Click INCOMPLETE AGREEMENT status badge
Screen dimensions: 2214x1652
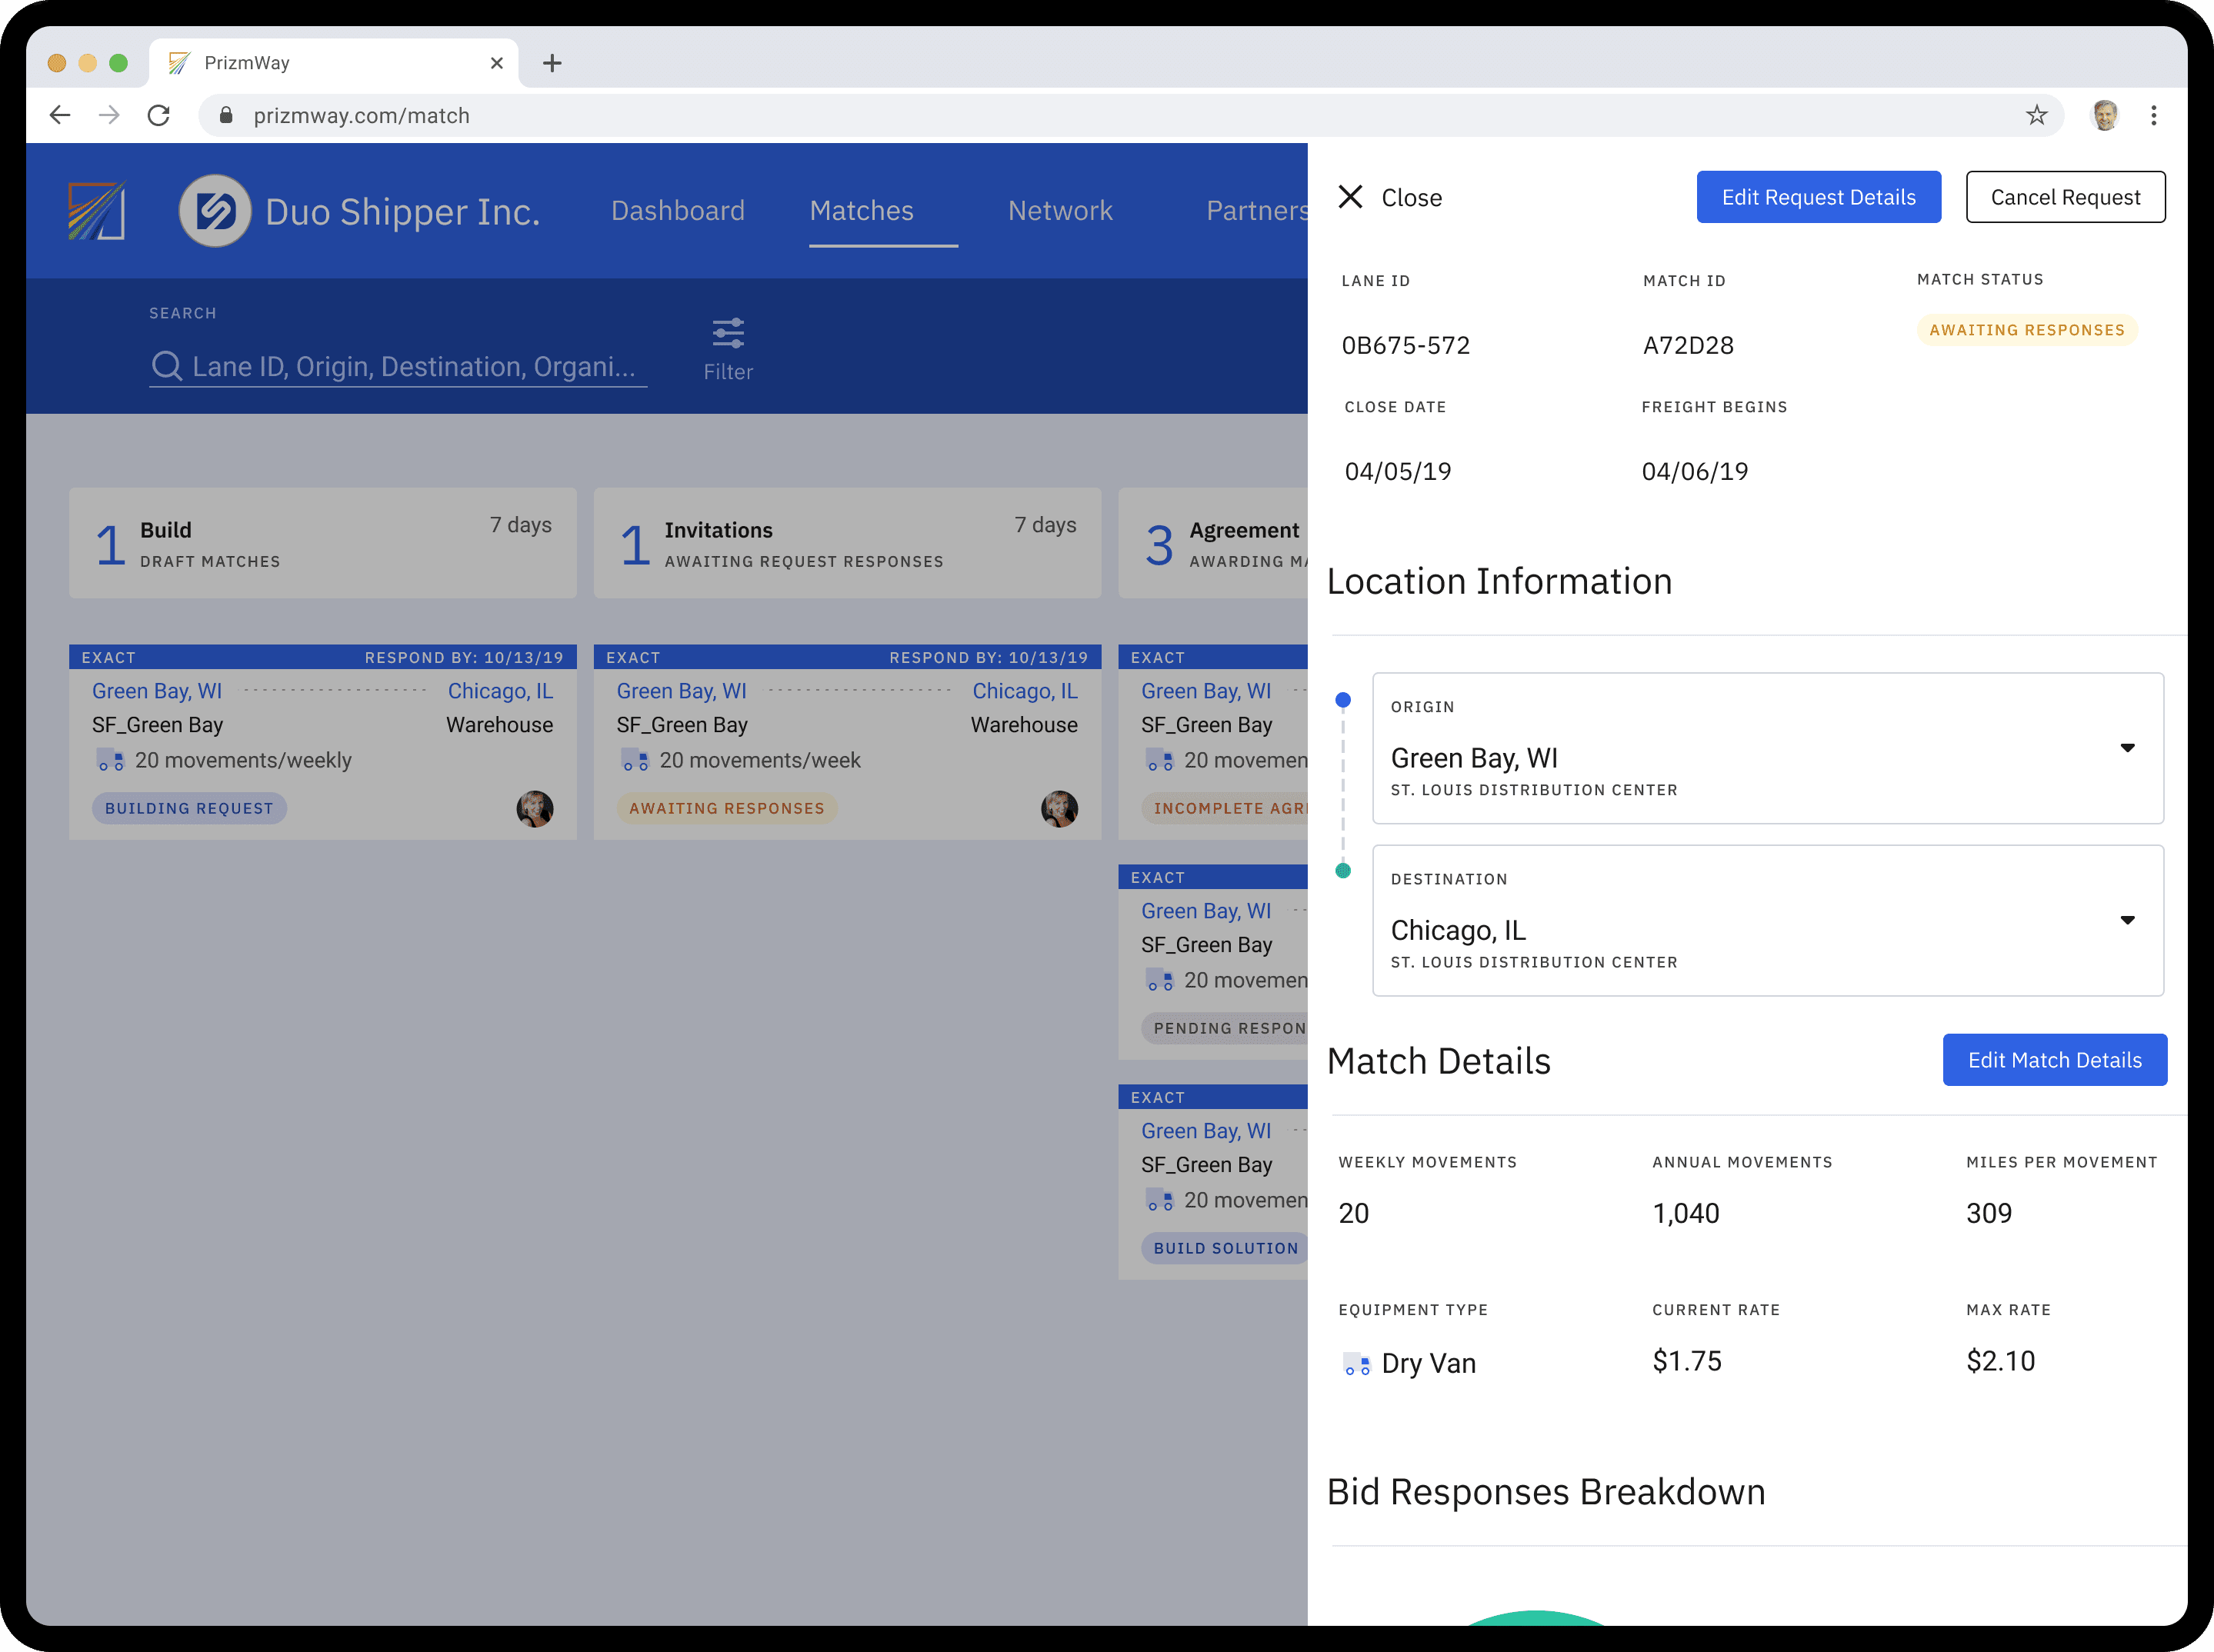[1225, 808]
